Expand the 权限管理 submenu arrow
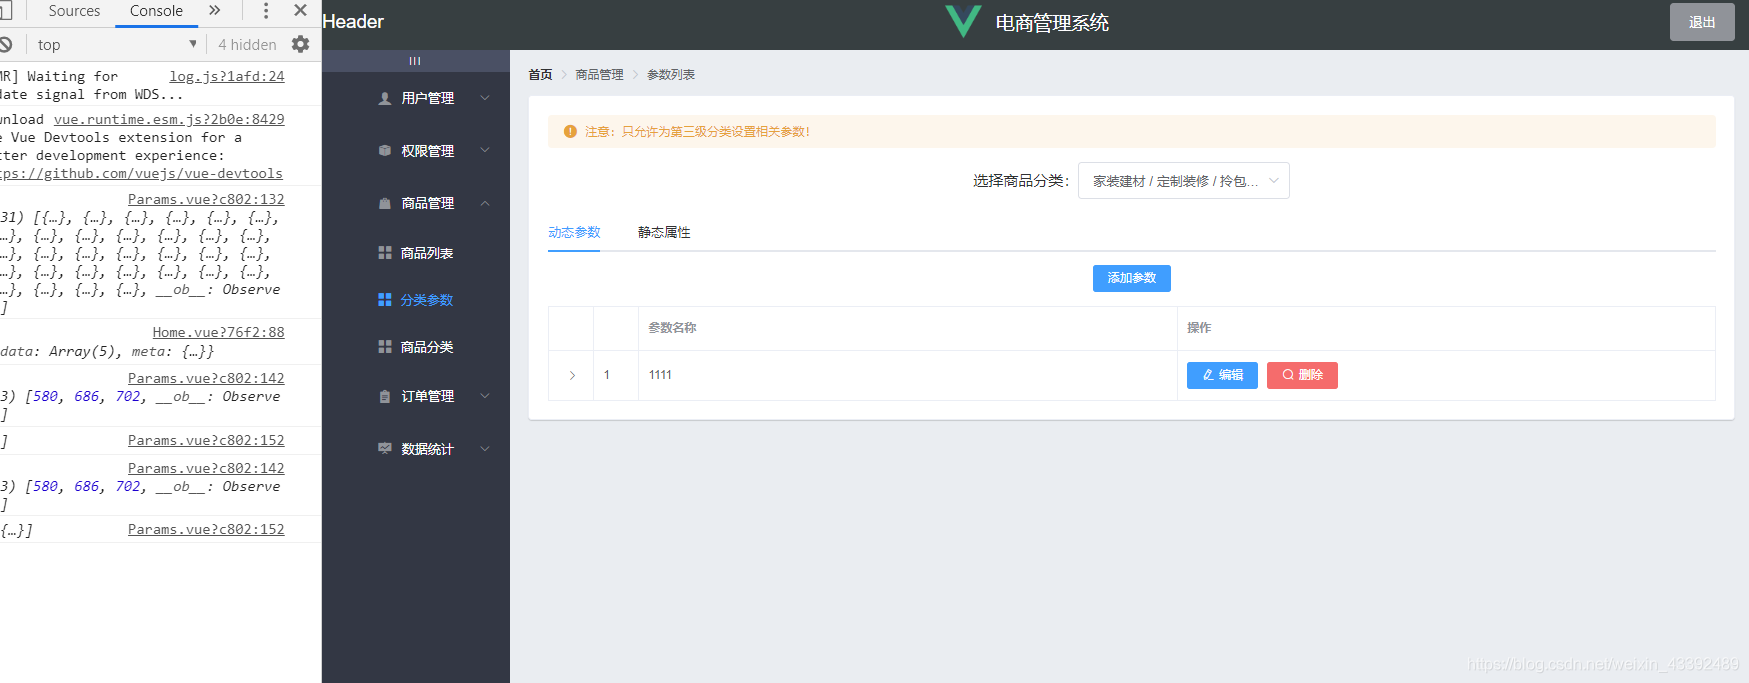 point(485,151)
